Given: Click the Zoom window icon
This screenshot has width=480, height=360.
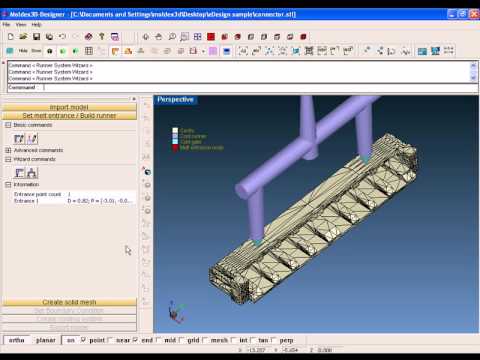Looking at the screenshot, I should click(x=184, y=37).
